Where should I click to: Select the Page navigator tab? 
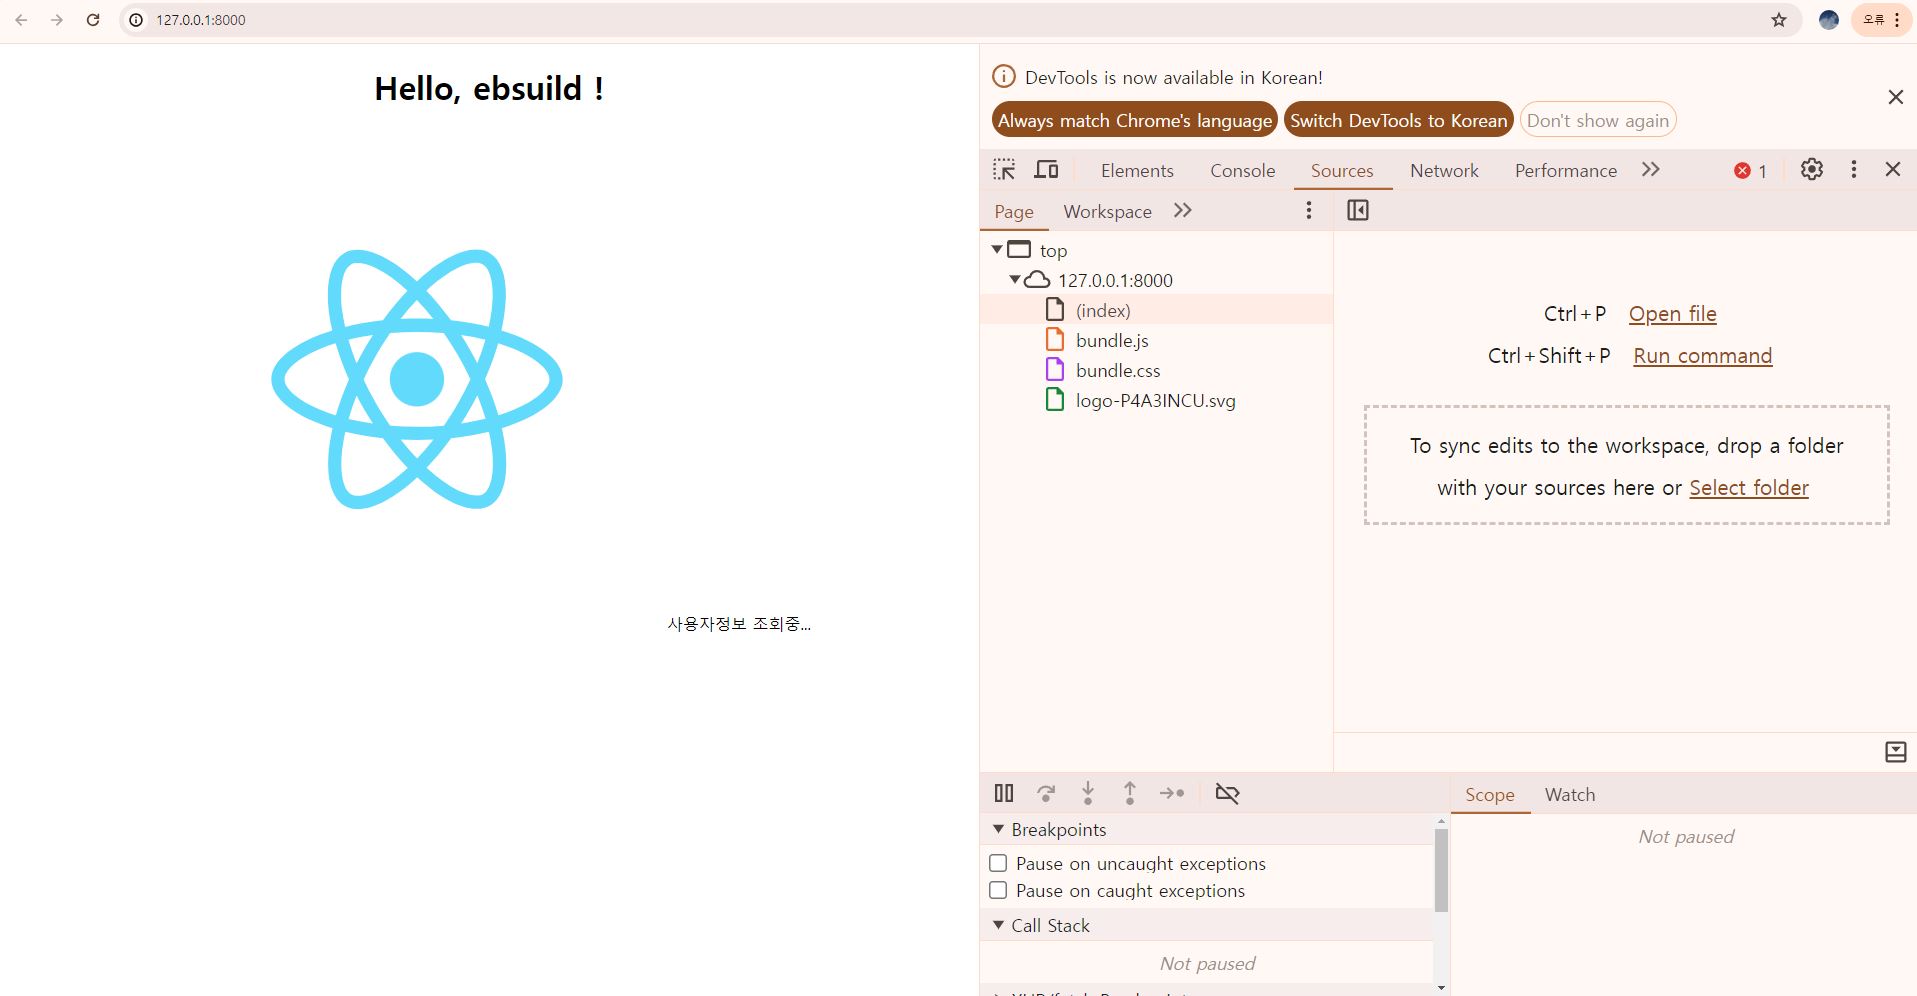(1014, 212)
